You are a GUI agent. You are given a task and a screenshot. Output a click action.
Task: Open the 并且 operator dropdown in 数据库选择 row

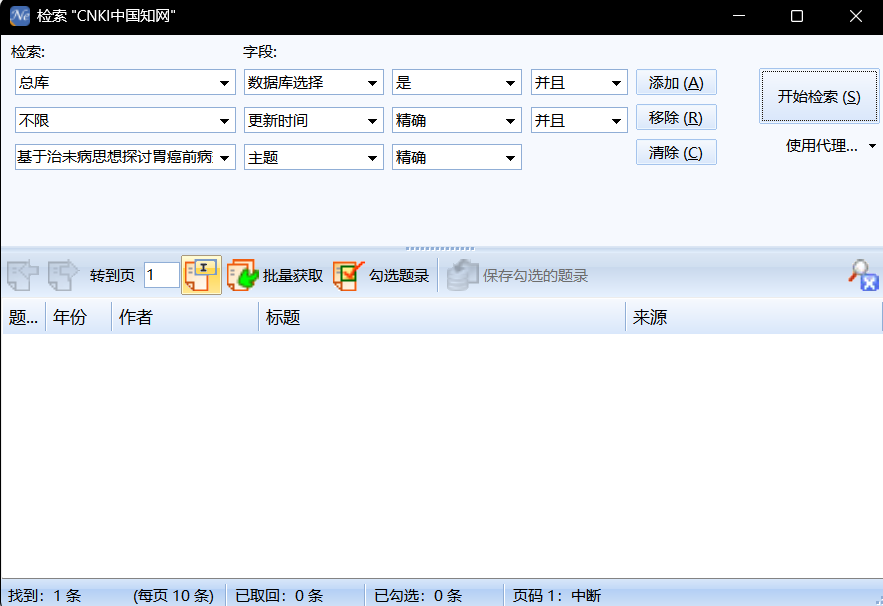click(616, 83)
